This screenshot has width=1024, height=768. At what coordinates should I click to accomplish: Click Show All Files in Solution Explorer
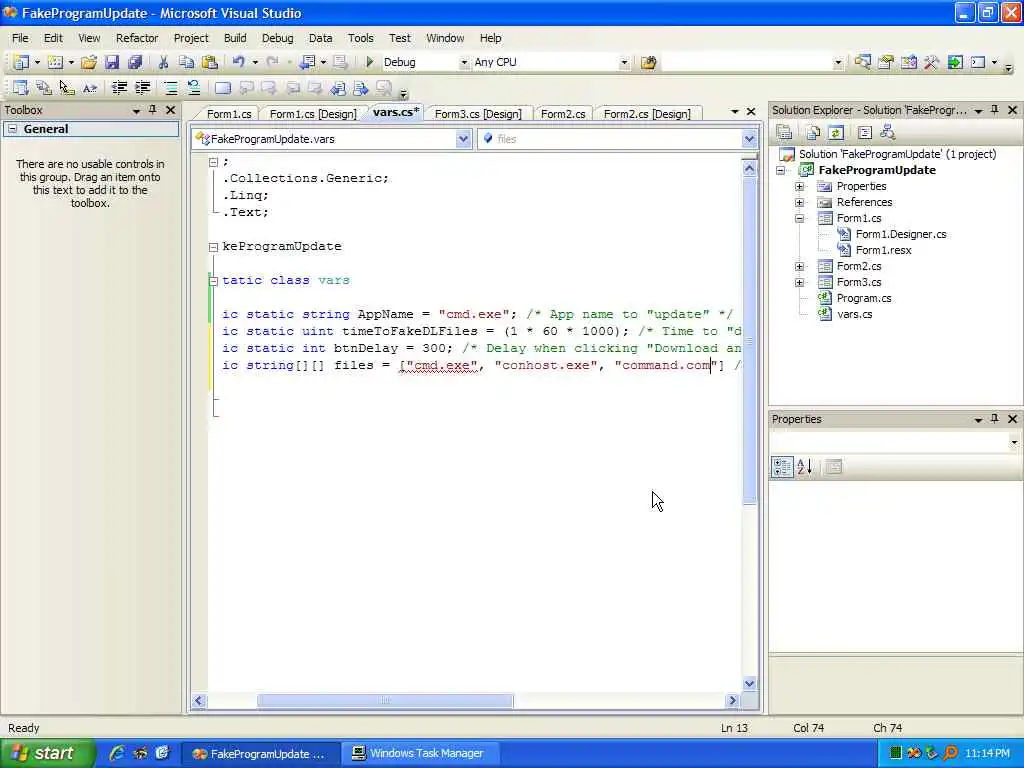coord(812,133)
